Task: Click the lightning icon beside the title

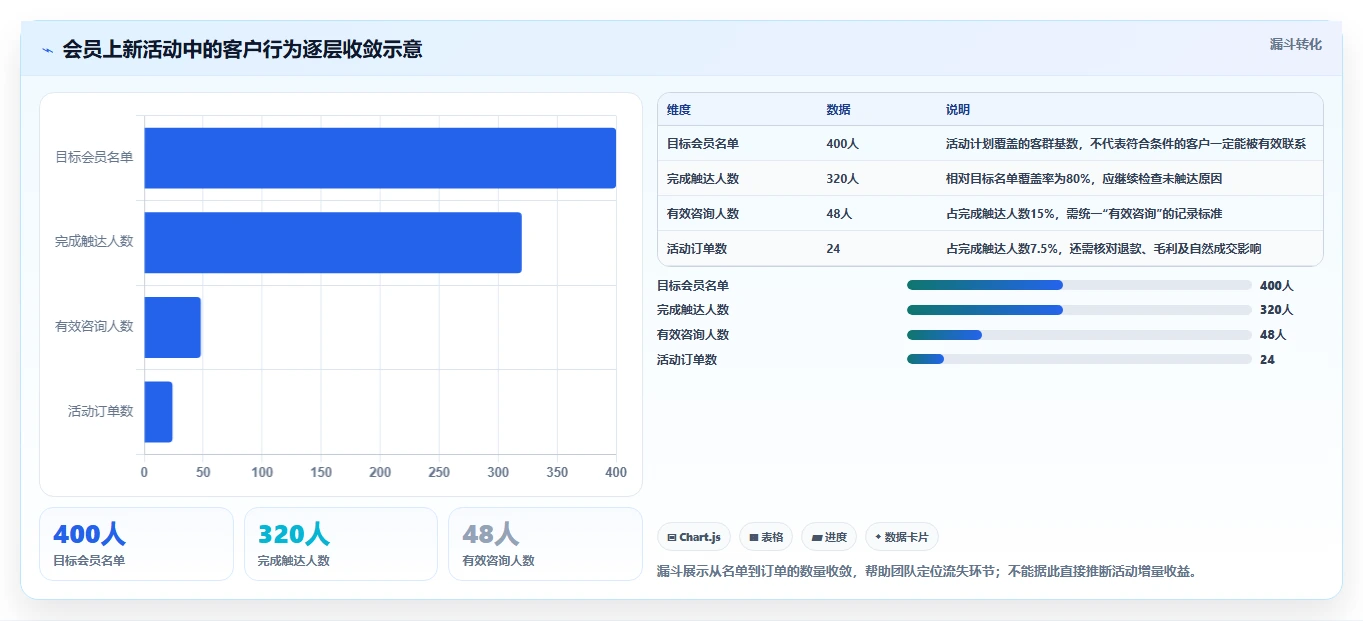Action: click(x=47, y=50)
